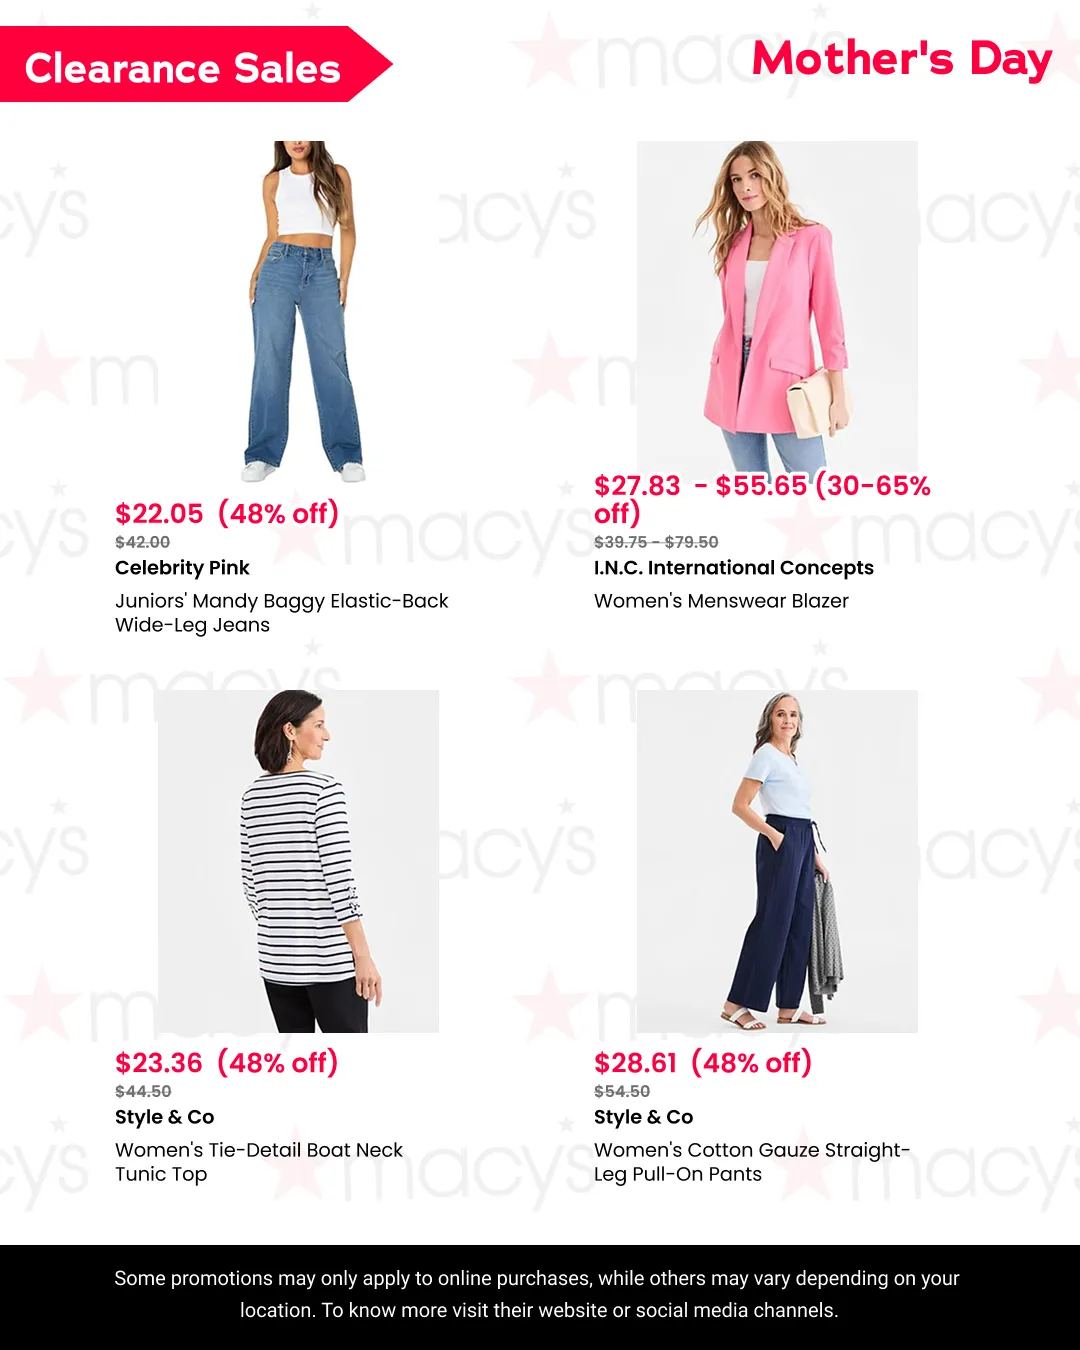Open Women's Cotton Gauze Pull-On Pants title
Image resolution: width=1080 pixels, height=1350 pixels.
(752, 1162)
